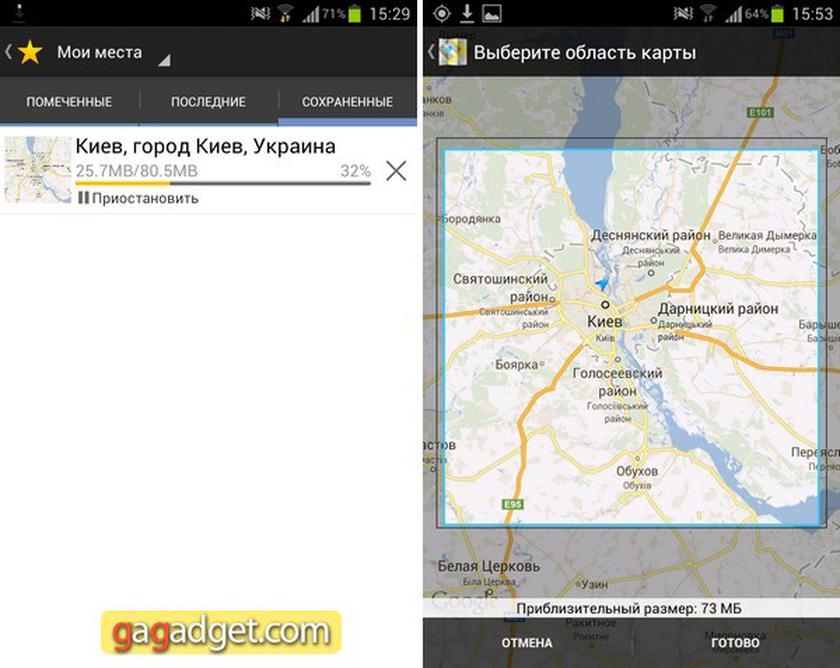Viewport: 840px width, 668px height.
Task: Tap the Киев city label on map
Action: pos(602,322)
